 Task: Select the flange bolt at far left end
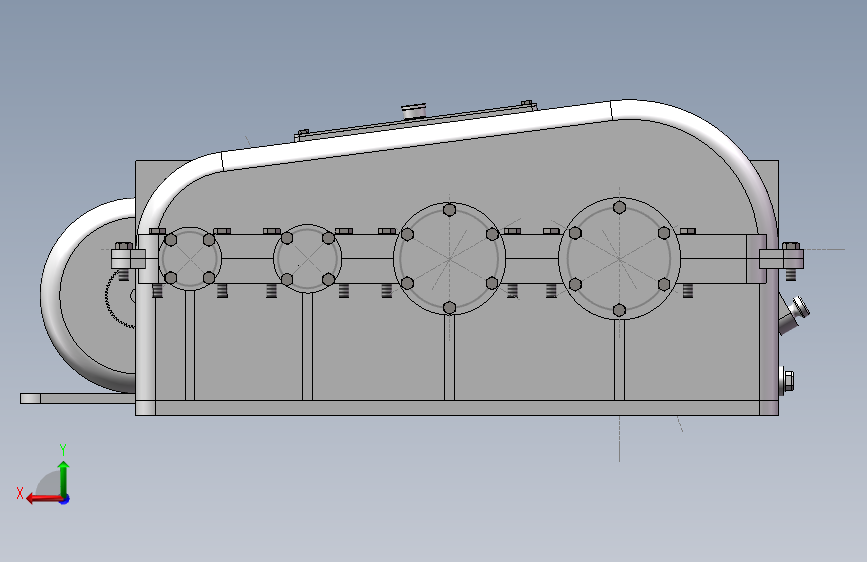pos(123,261)
